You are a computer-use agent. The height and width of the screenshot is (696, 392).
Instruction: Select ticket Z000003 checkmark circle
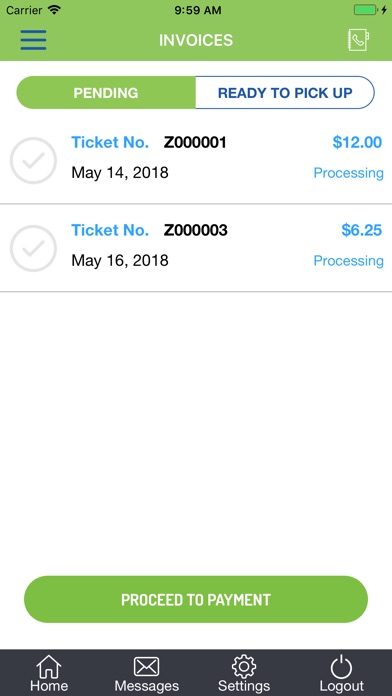point(33,249)
